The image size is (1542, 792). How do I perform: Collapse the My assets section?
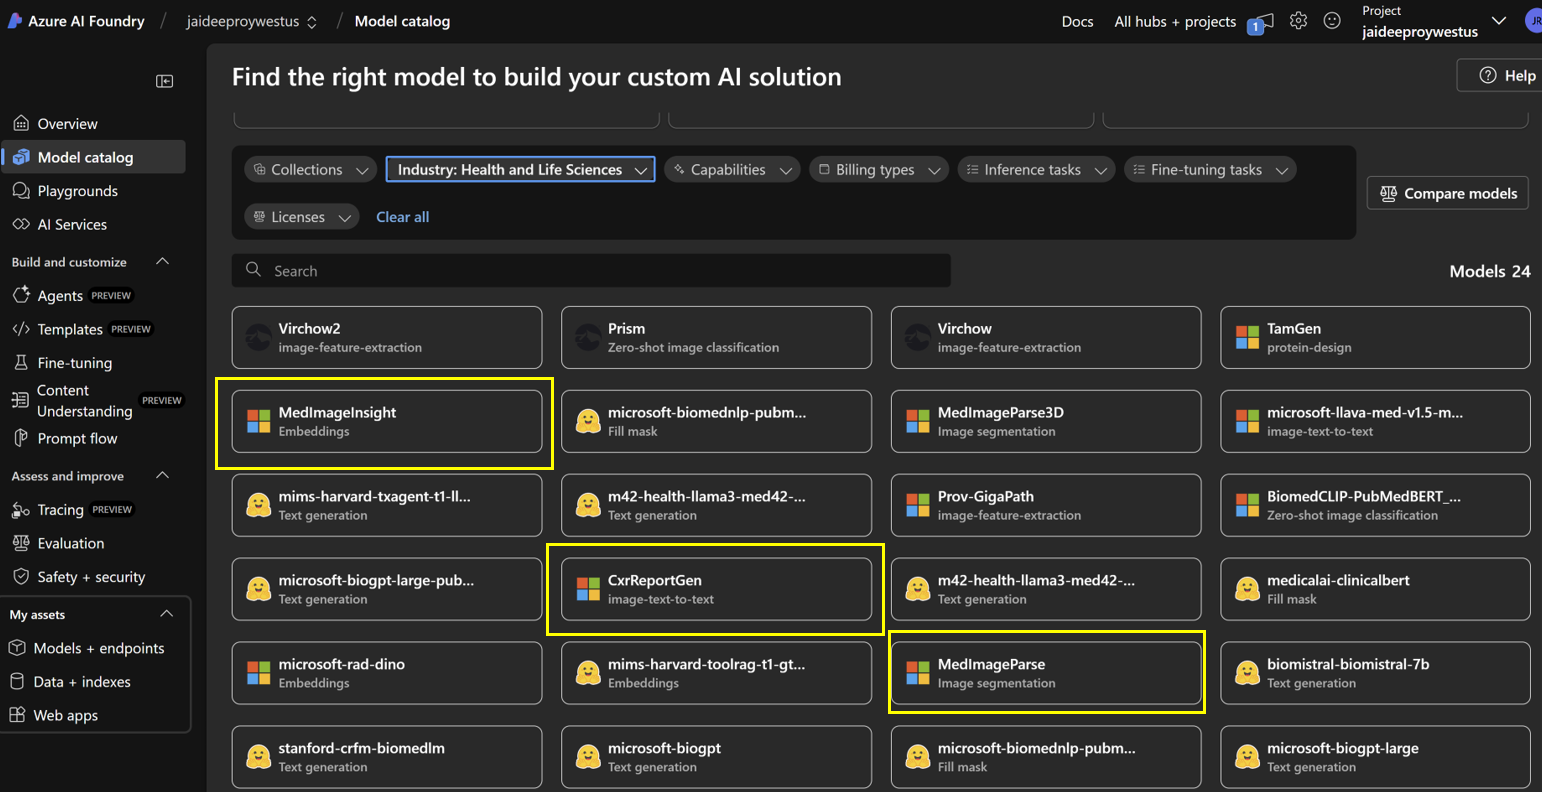[x=166, y=614]
